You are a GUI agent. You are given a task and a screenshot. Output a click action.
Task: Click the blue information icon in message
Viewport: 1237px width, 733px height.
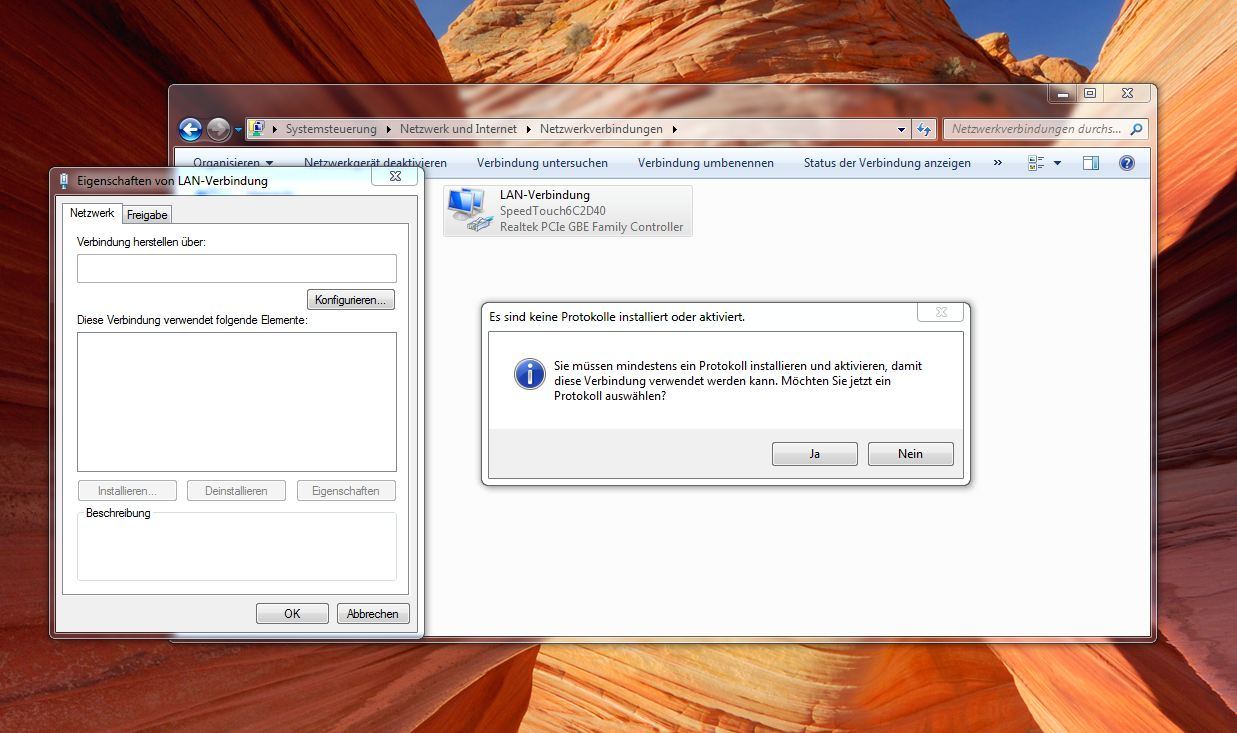529,374
